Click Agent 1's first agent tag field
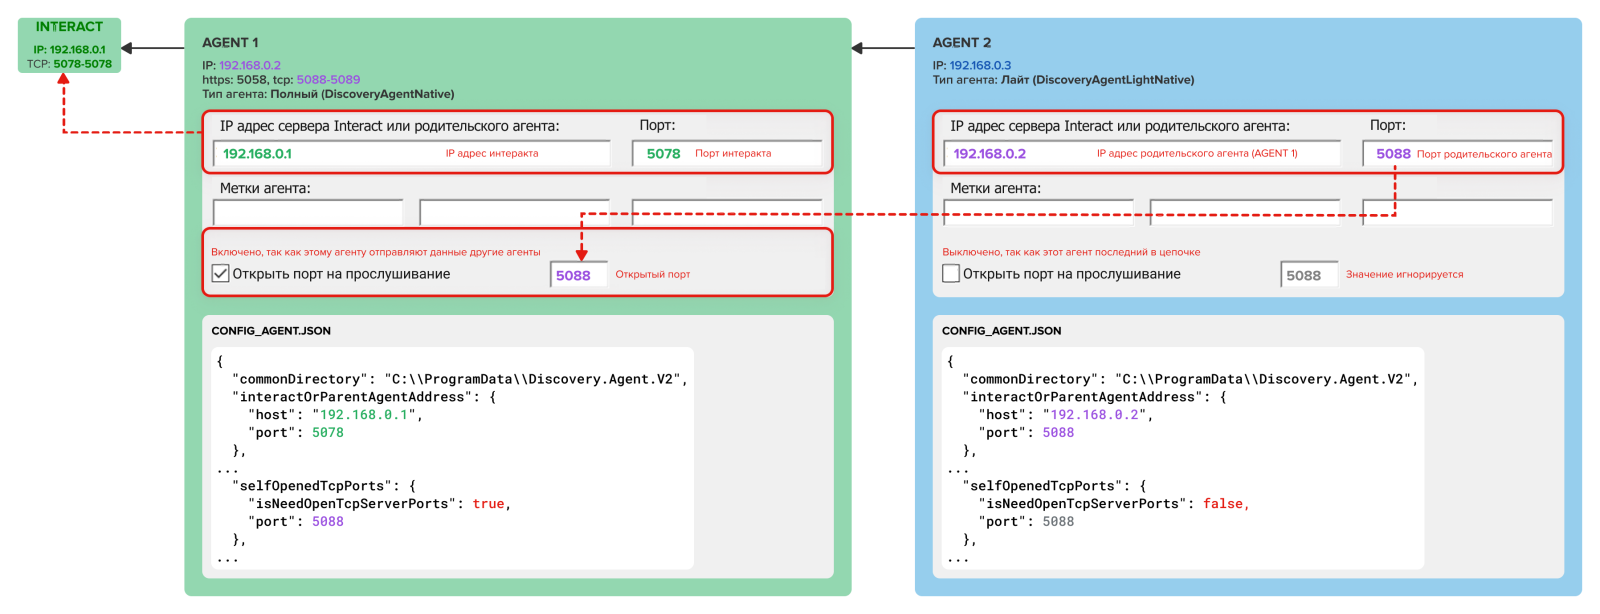The image size is (1600, 614). coord(308,213)
